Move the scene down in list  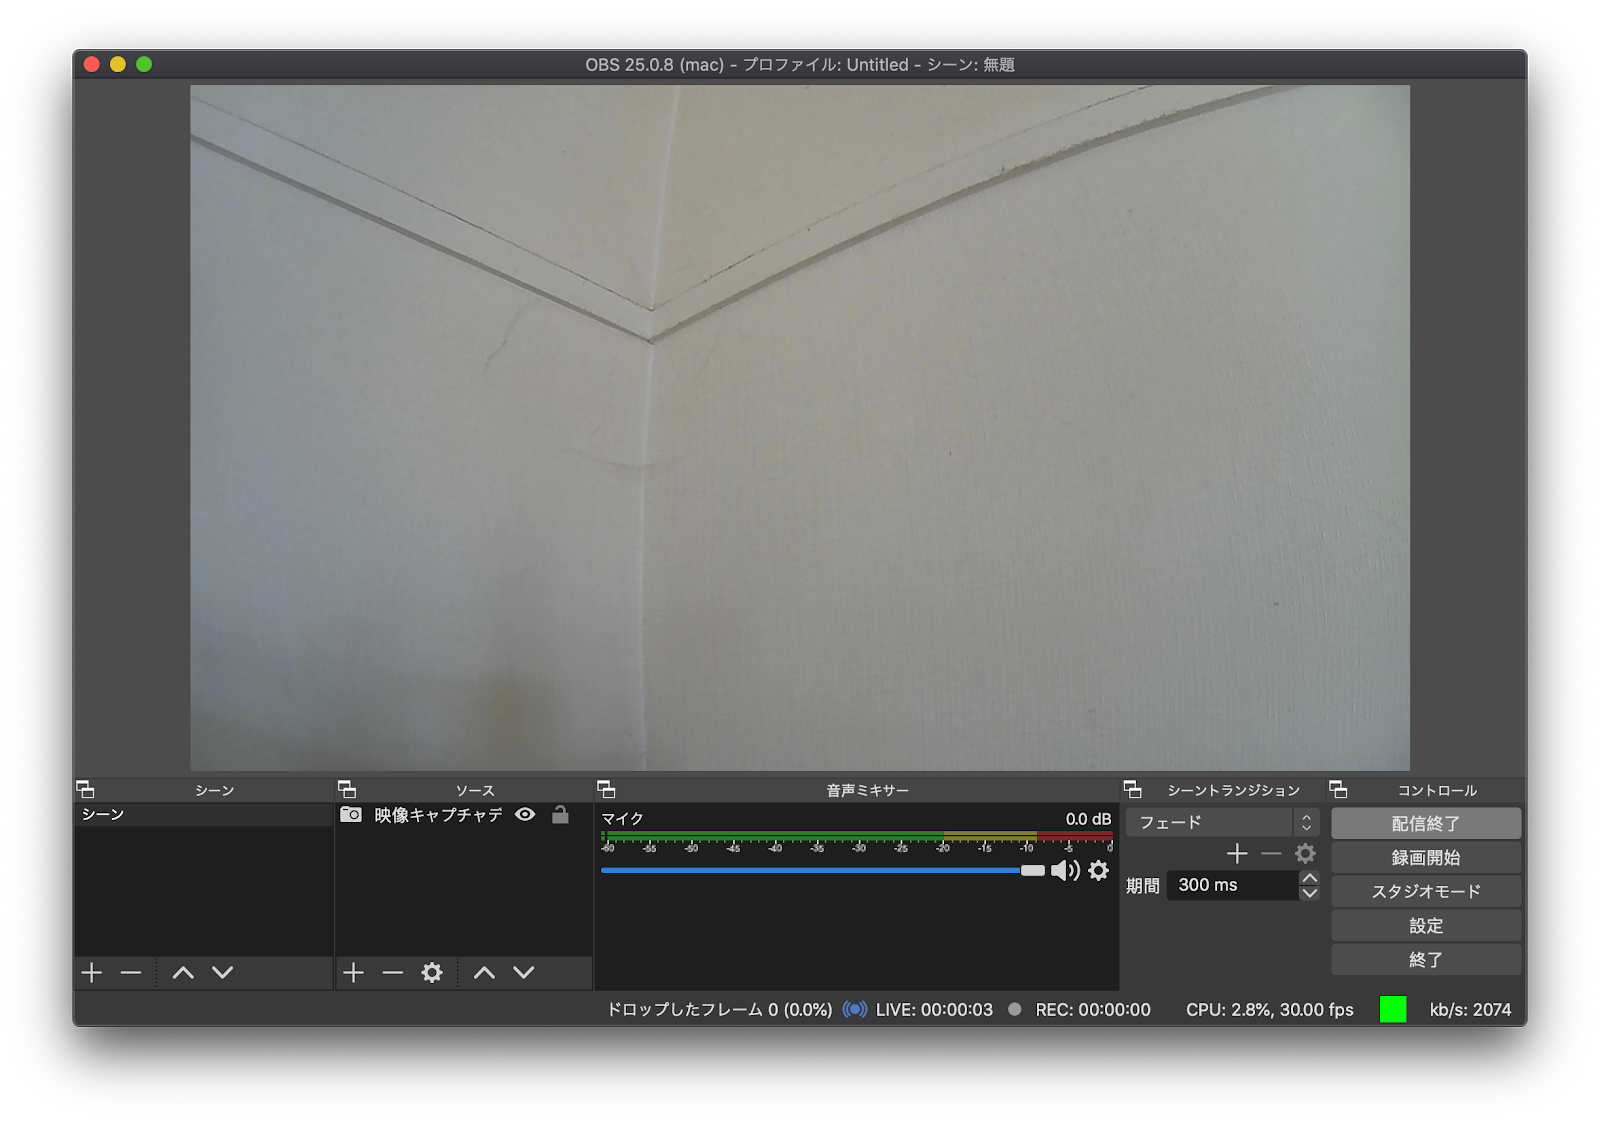click(x=223, y=973)
